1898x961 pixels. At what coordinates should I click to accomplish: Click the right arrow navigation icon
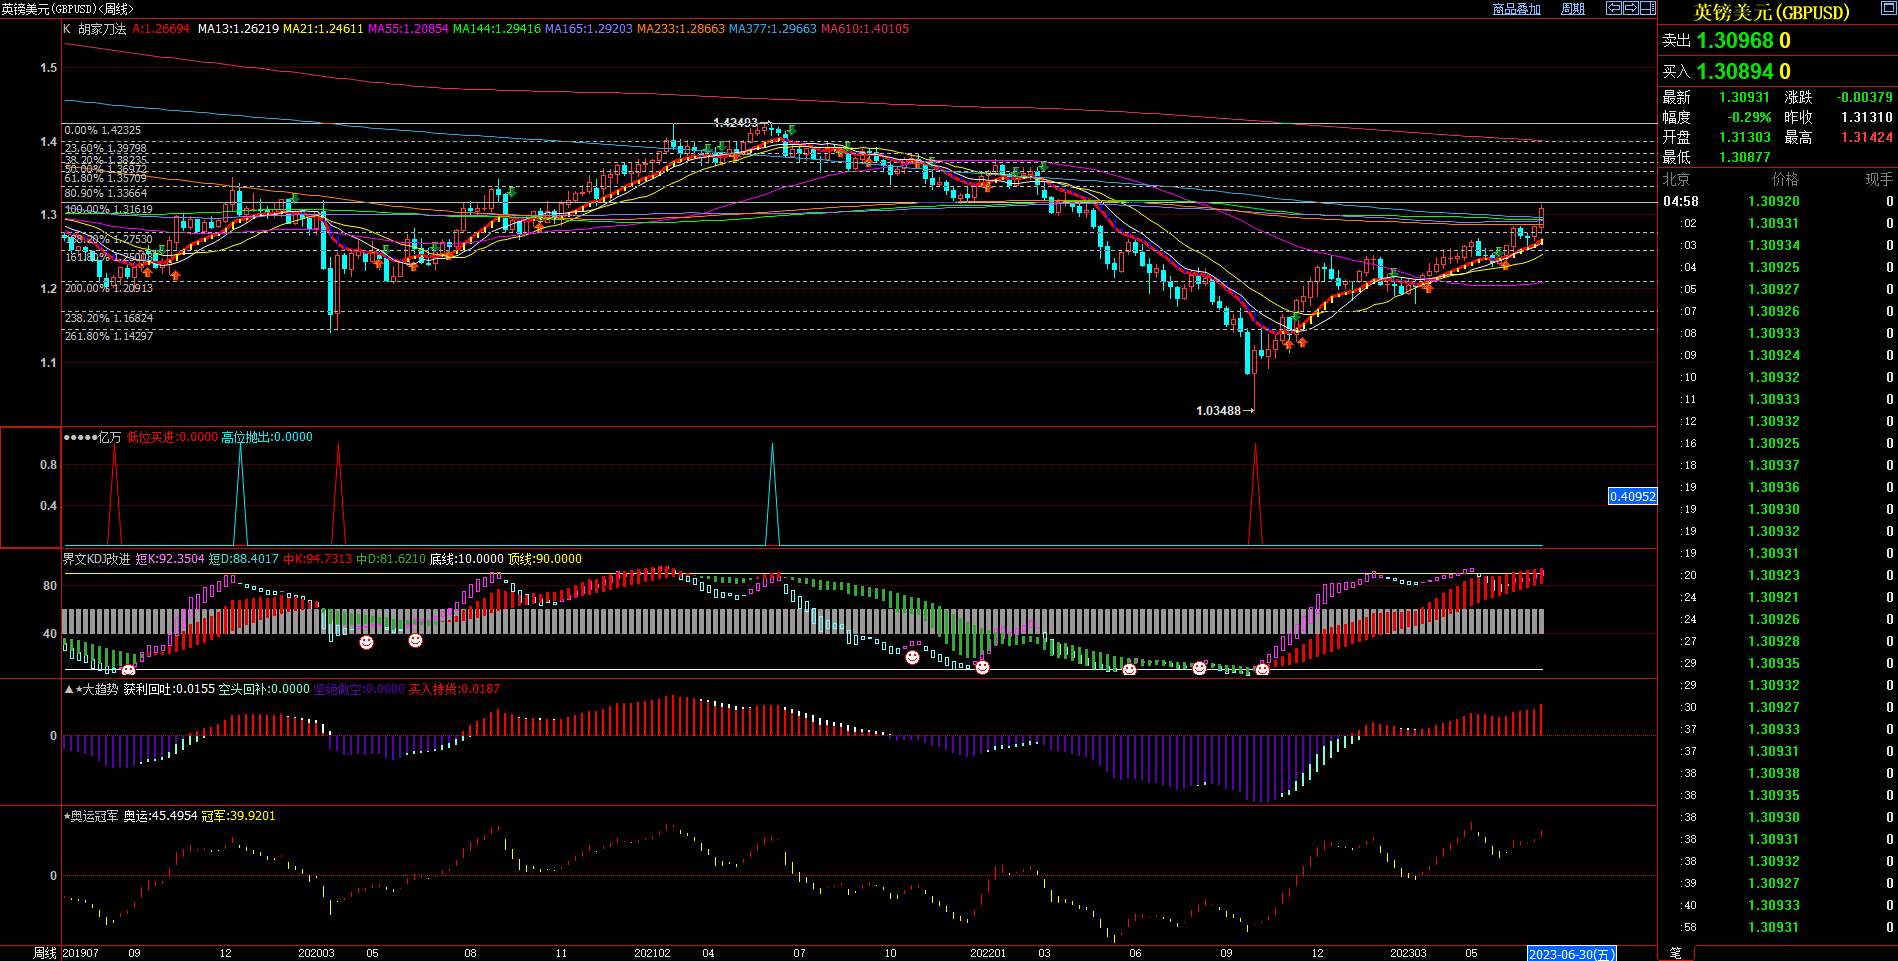1631,8
